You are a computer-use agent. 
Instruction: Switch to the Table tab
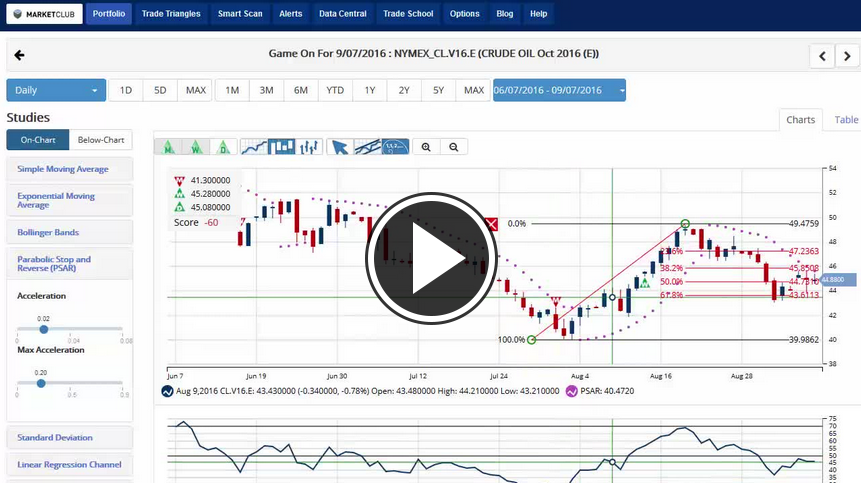pos(846,120)
